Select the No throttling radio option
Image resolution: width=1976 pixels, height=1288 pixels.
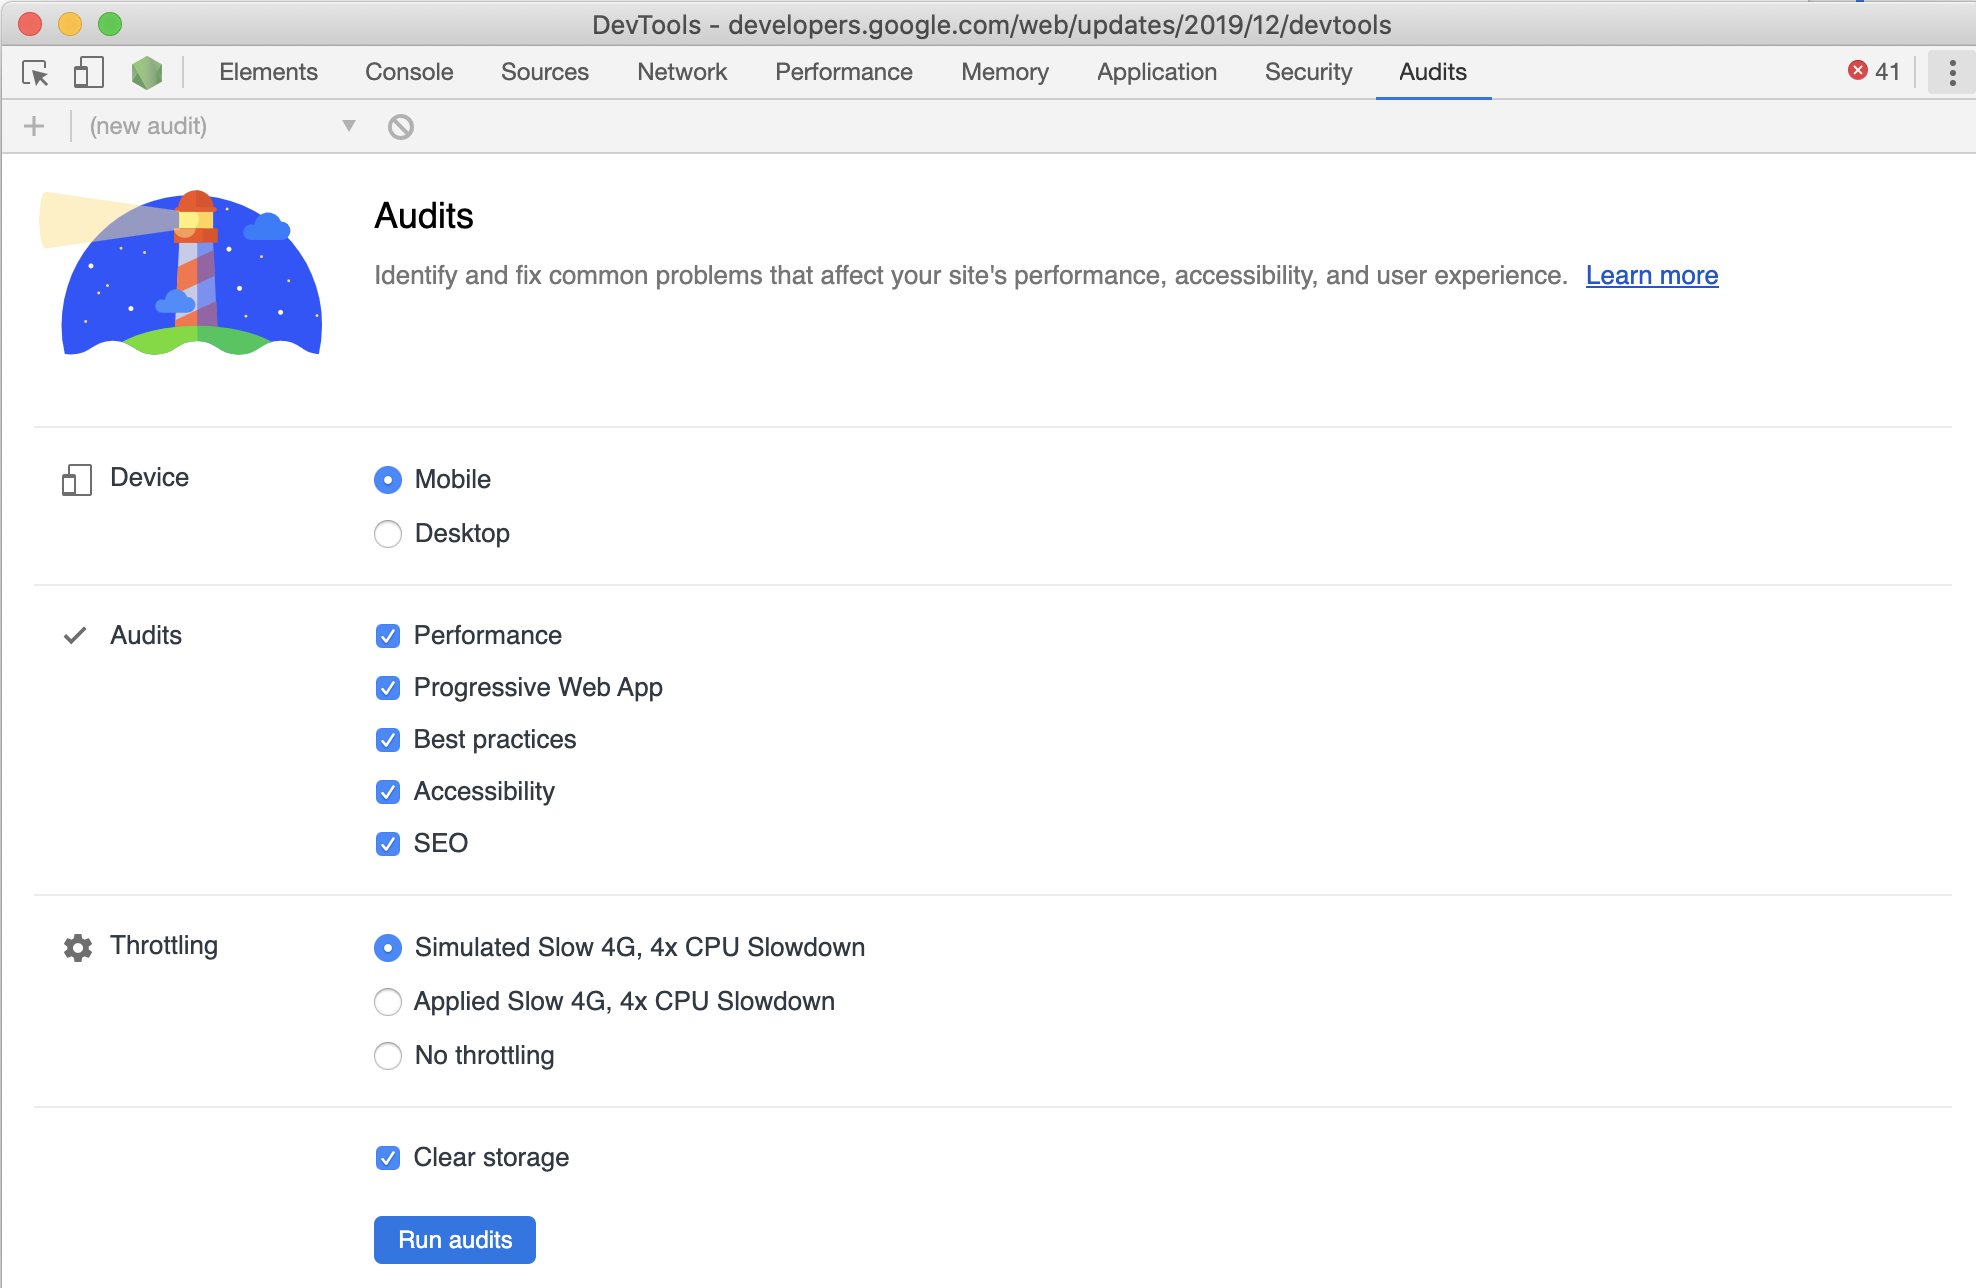[388, 1056]
